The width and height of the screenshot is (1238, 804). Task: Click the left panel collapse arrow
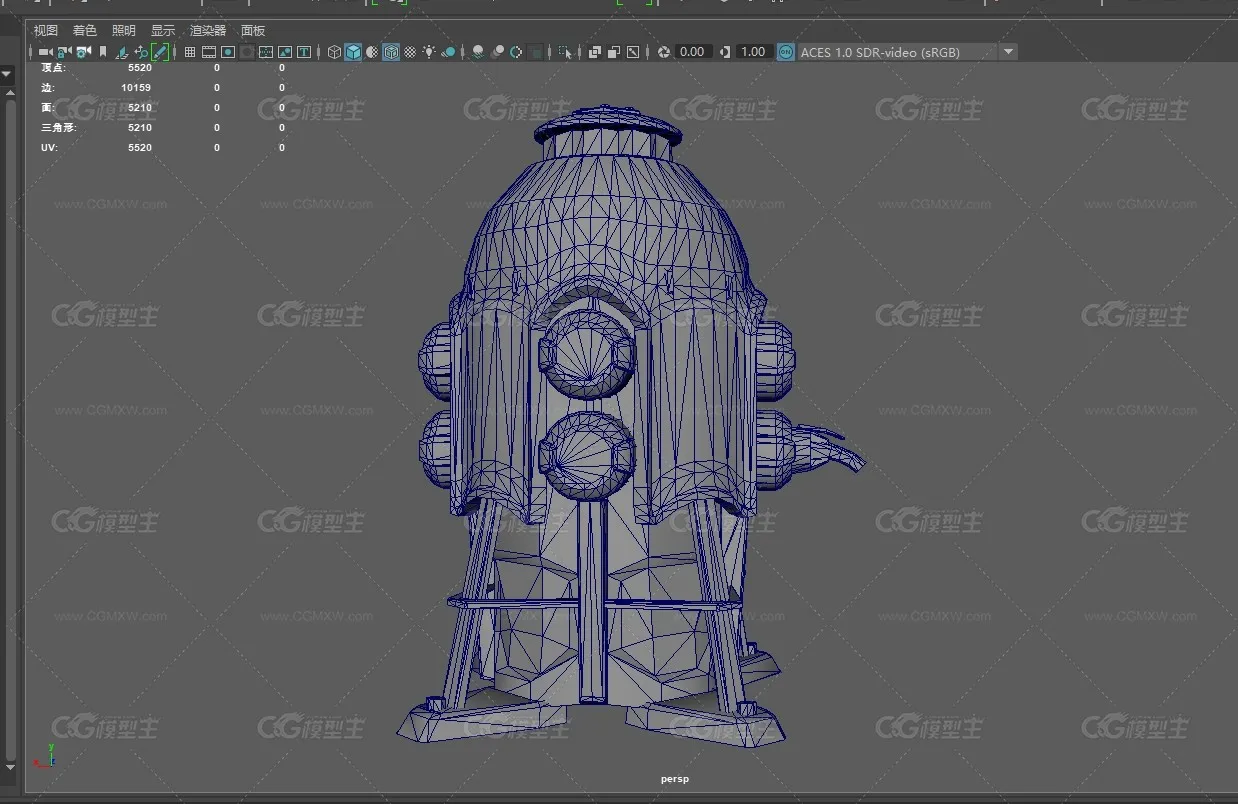6,74
